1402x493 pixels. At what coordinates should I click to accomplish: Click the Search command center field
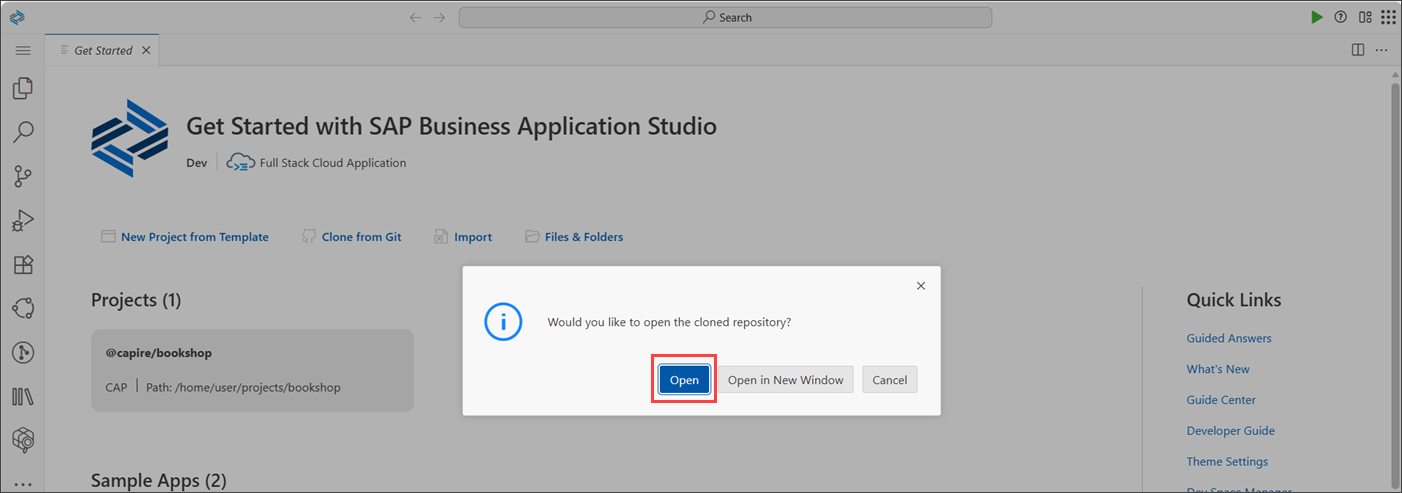pos(725,17)
